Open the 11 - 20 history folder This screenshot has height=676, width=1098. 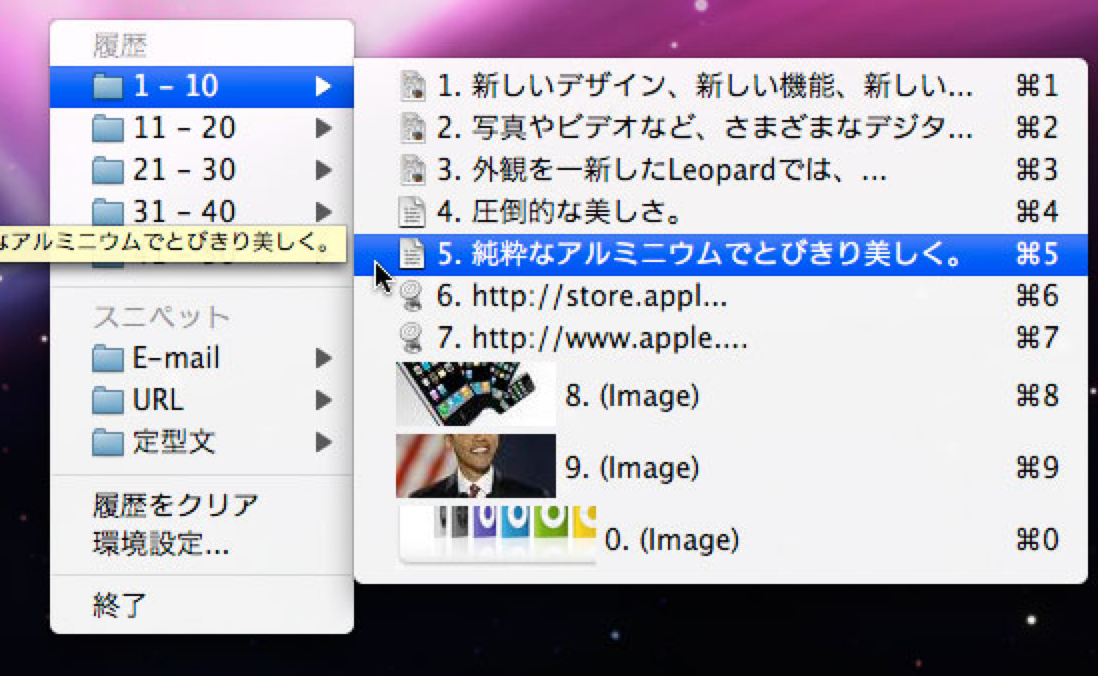202,128
